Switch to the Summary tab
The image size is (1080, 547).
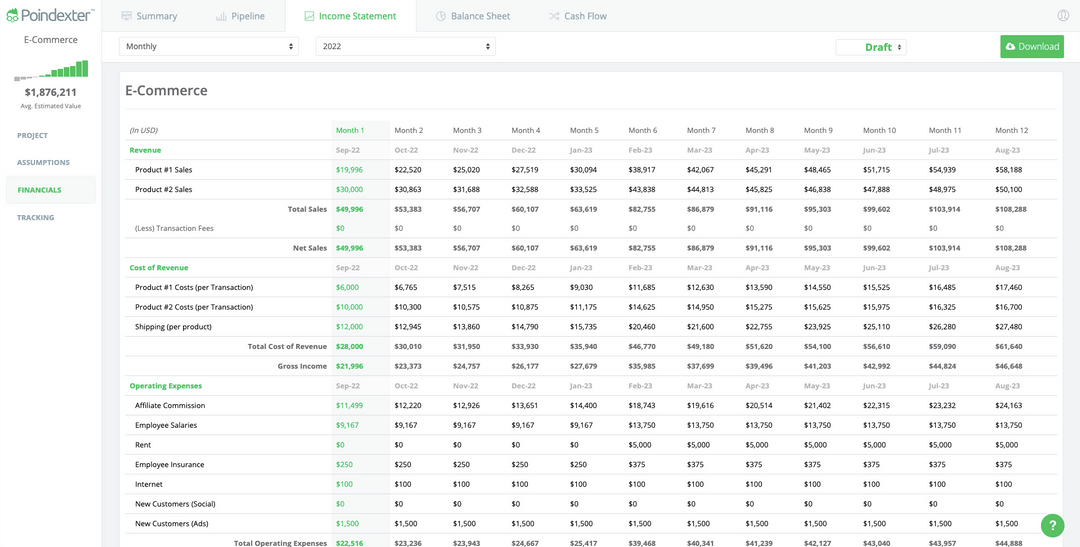click(x=149, y=16)
